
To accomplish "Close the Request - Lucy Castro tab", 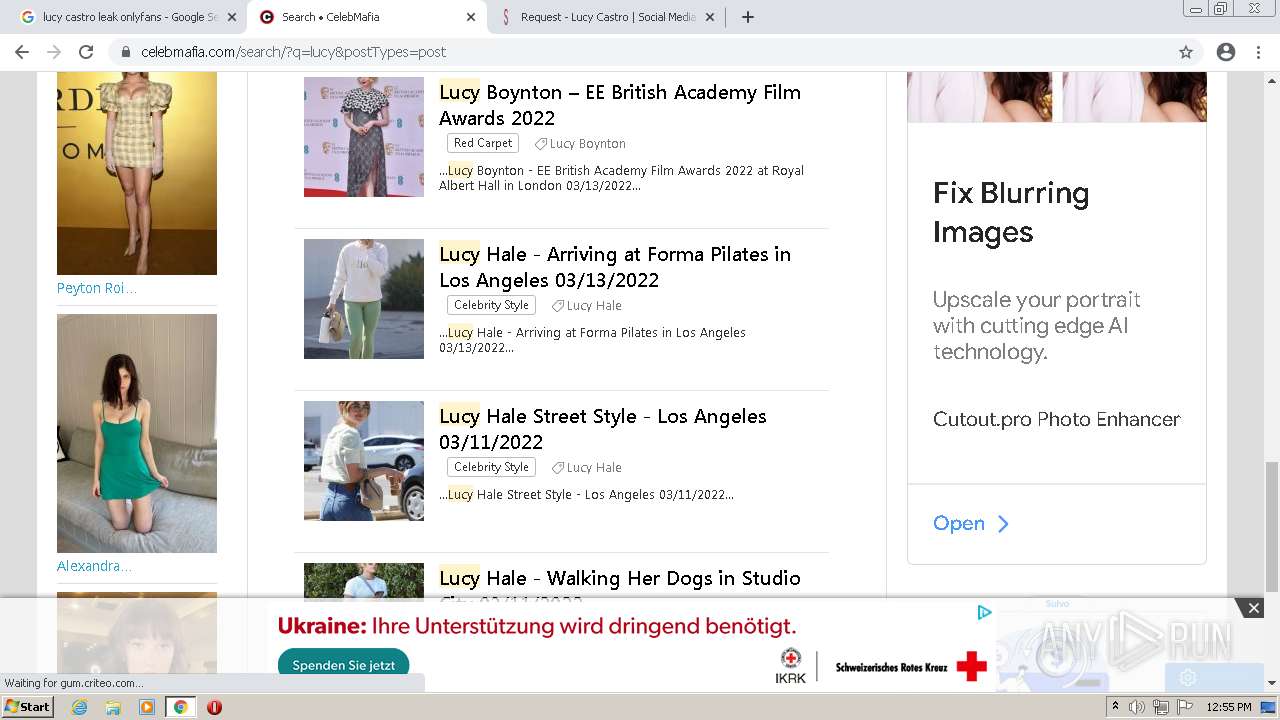I will (x=710, y=17).
